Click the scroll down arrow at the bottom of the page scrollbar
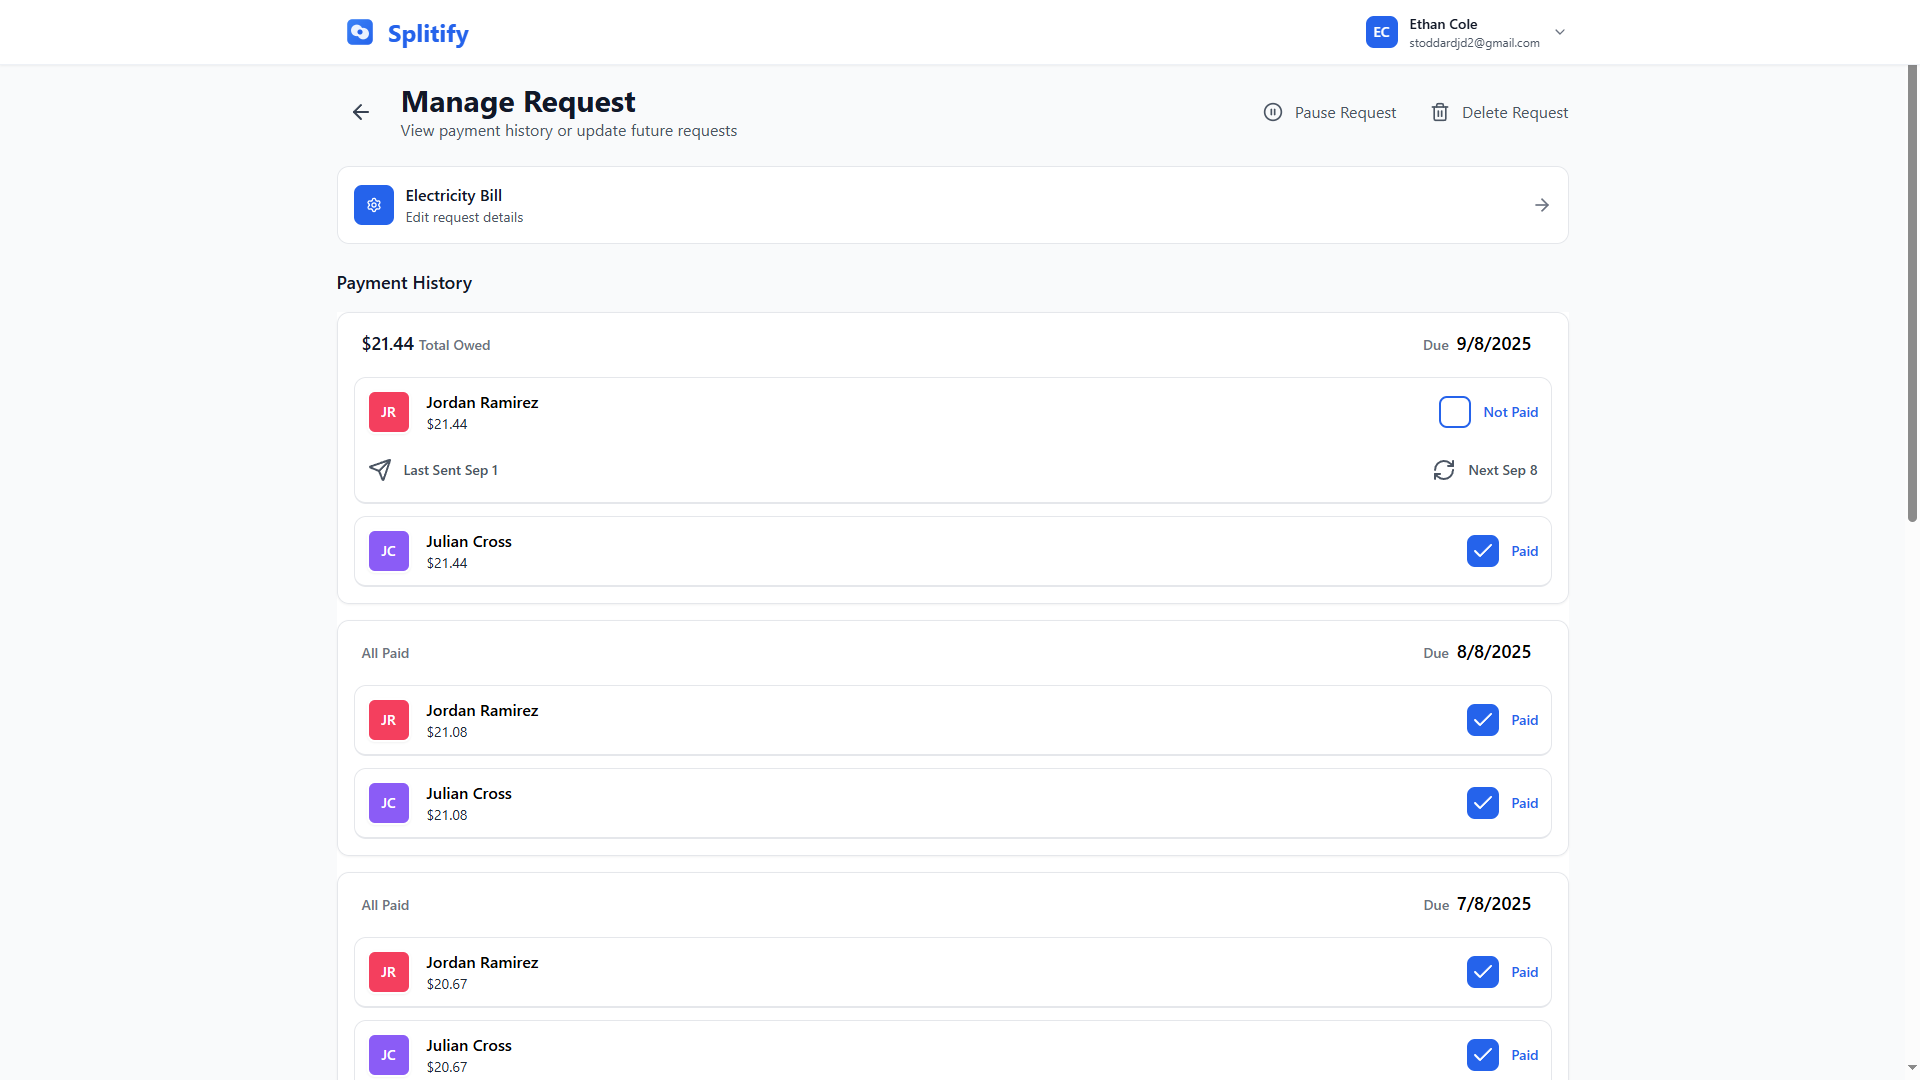 click(1911, 1068)
